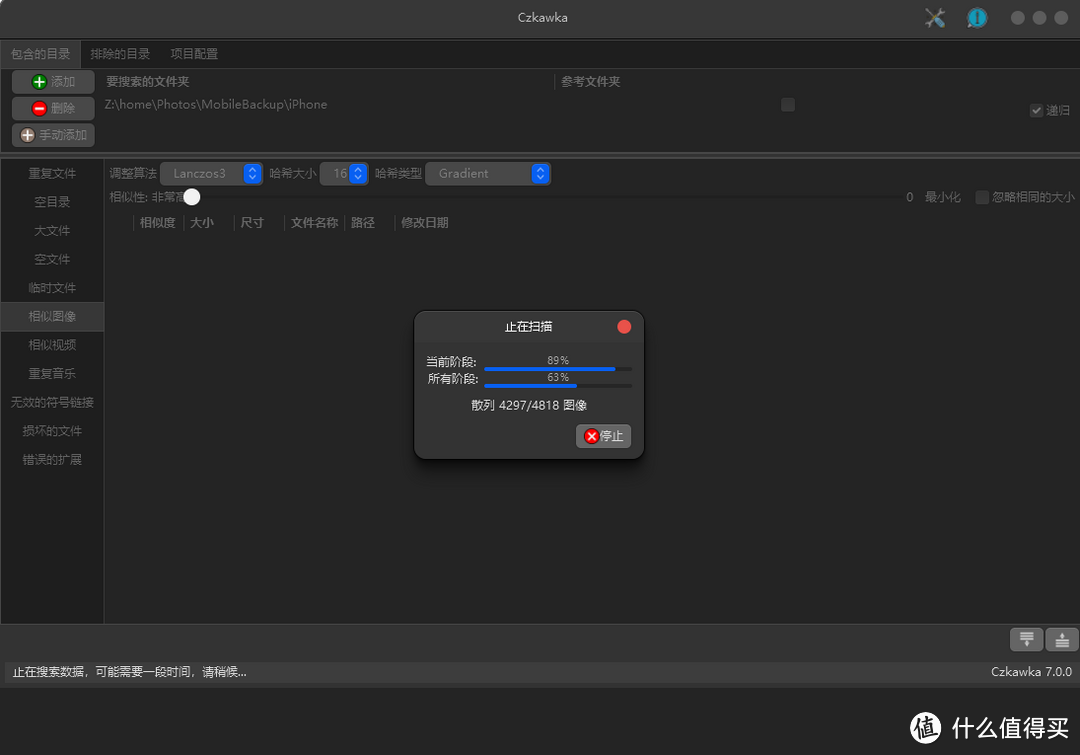The height and width of the screenshot is (755, 1080).
Task: Open the Lanczos3 resize algorithm dropdown
Action: pyautogui.click(x=211, y=174)
